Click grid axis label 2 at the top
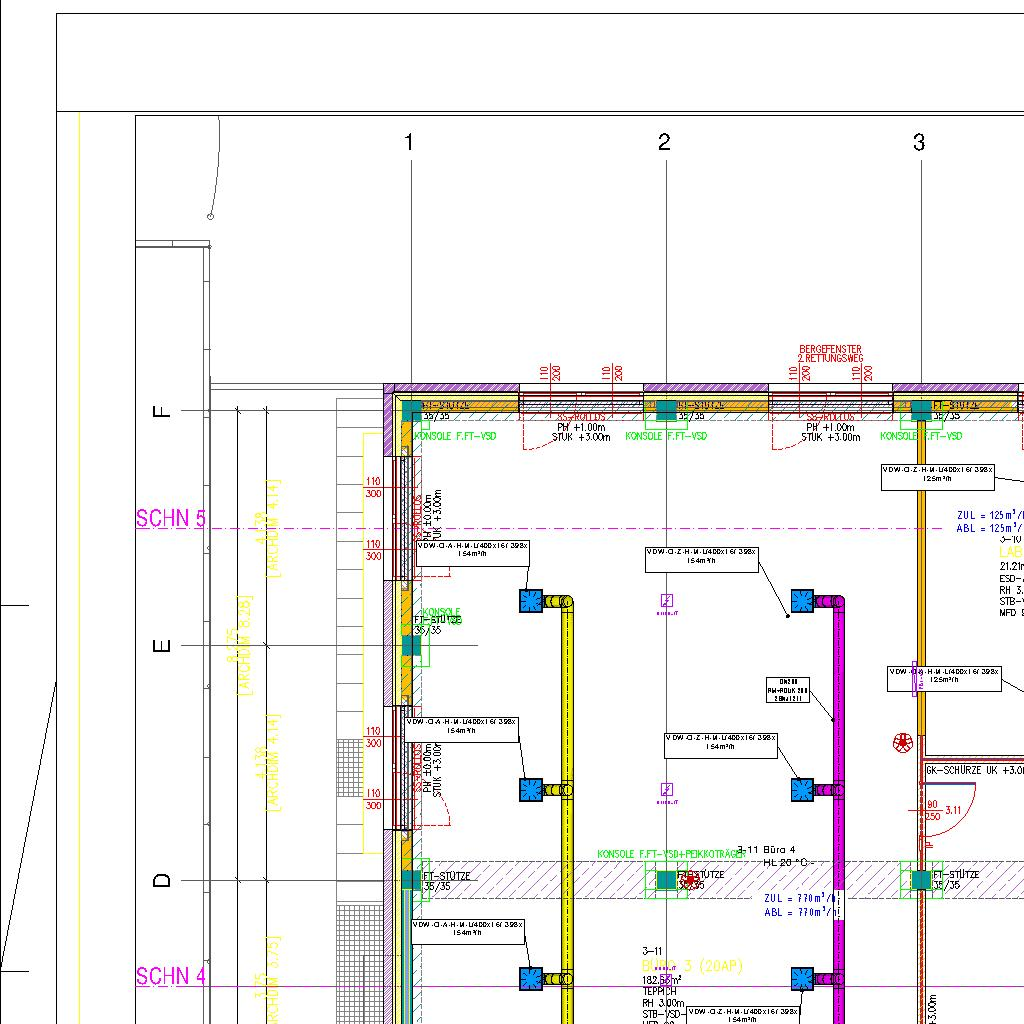This screenshot has width=1024, height=1024. (x=664, y=142)
